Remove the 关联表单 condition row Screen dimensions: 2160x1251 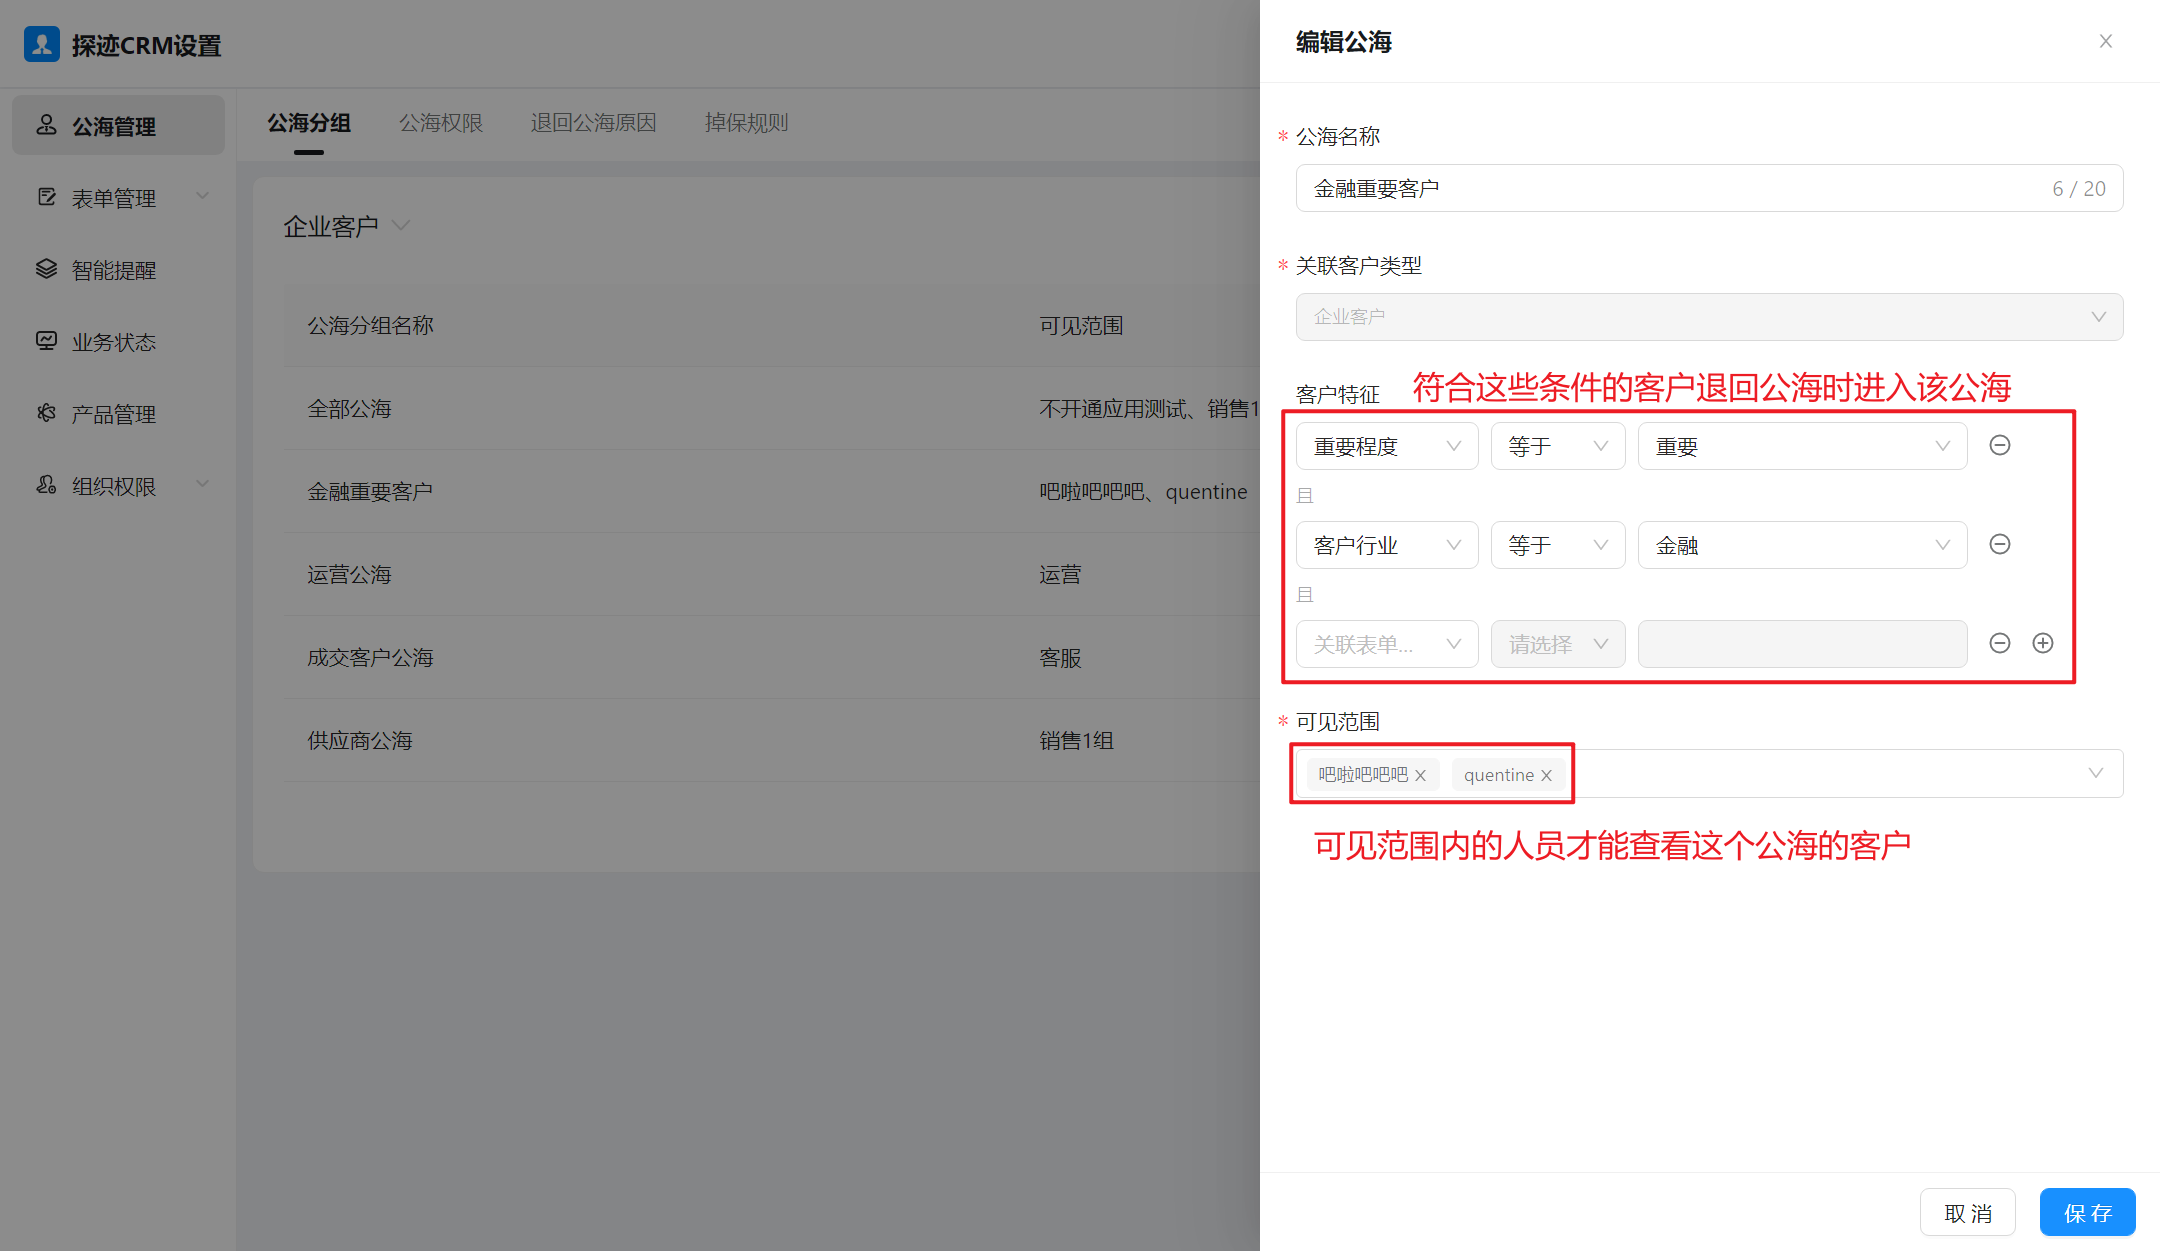(1999, 644)
